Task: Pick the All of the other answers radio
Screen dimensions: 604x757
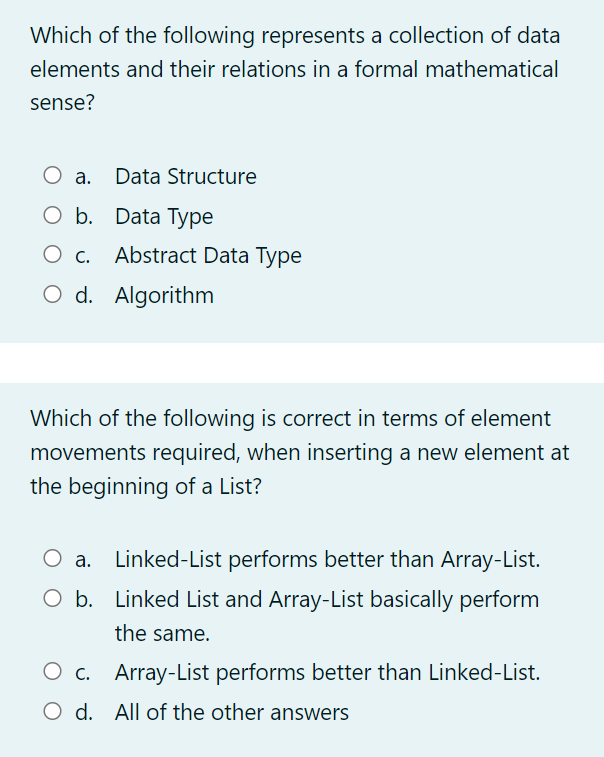Action: [x=52, y=711]
